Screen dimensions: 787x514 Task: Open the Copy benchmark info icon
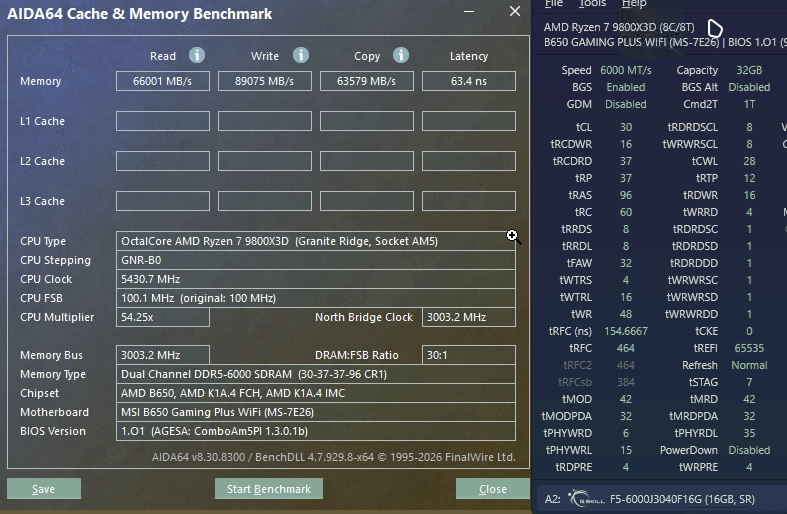coord(401,55)
